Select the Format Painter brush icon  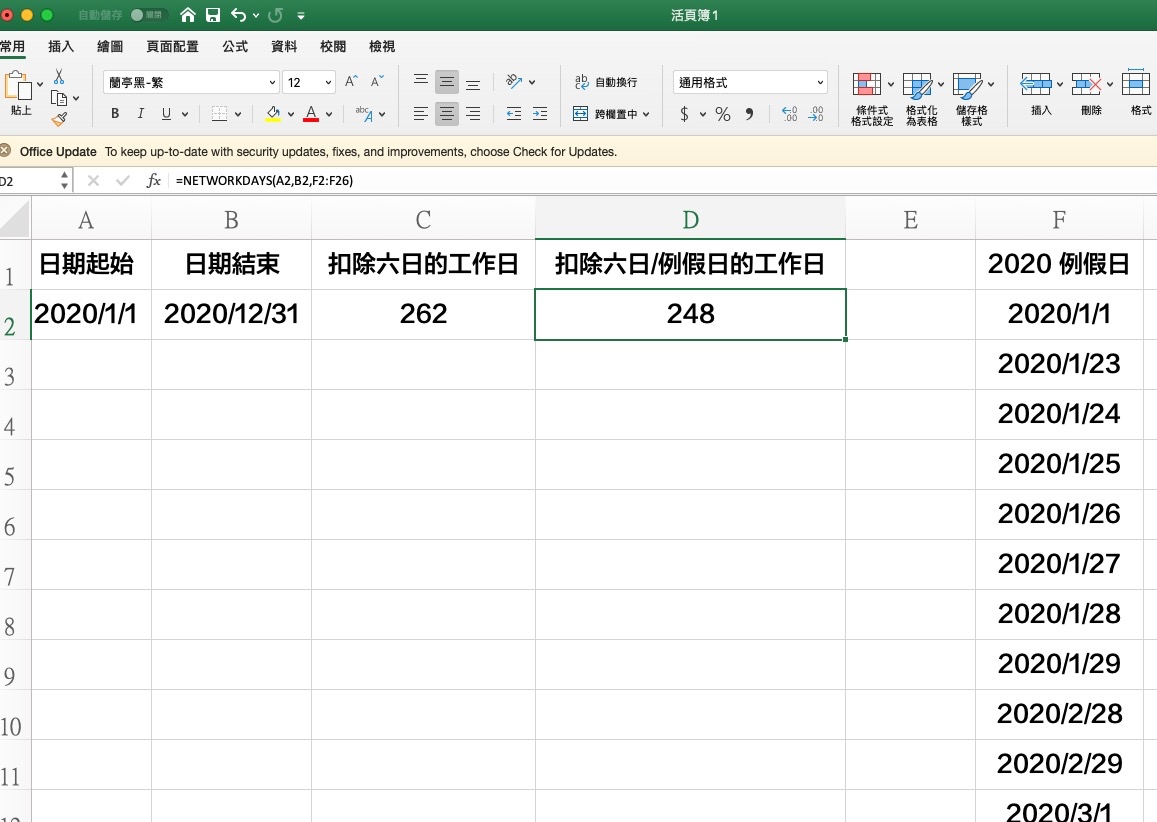(59, 119)
